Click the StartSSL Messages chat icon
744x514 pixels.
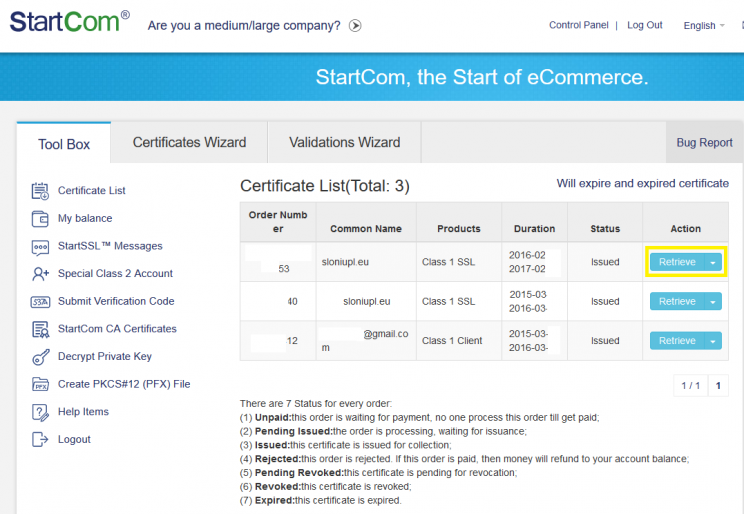[40, 247]
